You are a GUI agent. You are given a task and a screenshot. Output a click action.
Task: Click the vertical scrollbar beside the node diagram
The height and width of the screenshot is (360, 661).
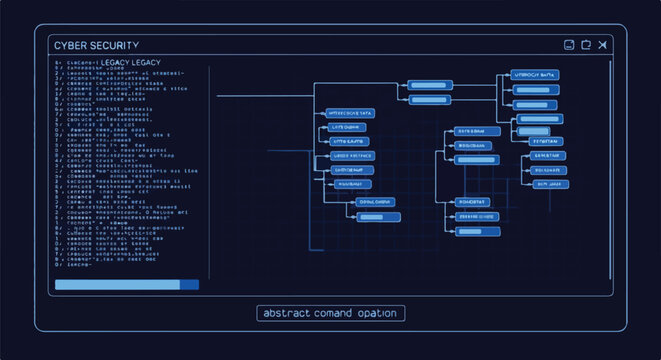point(610,170)
